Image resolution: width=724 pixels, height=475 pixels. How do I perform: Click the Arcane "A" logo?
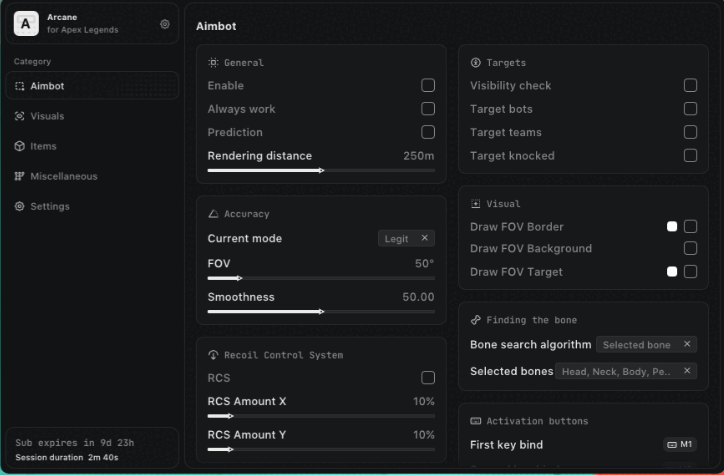[x=26, y=24]
